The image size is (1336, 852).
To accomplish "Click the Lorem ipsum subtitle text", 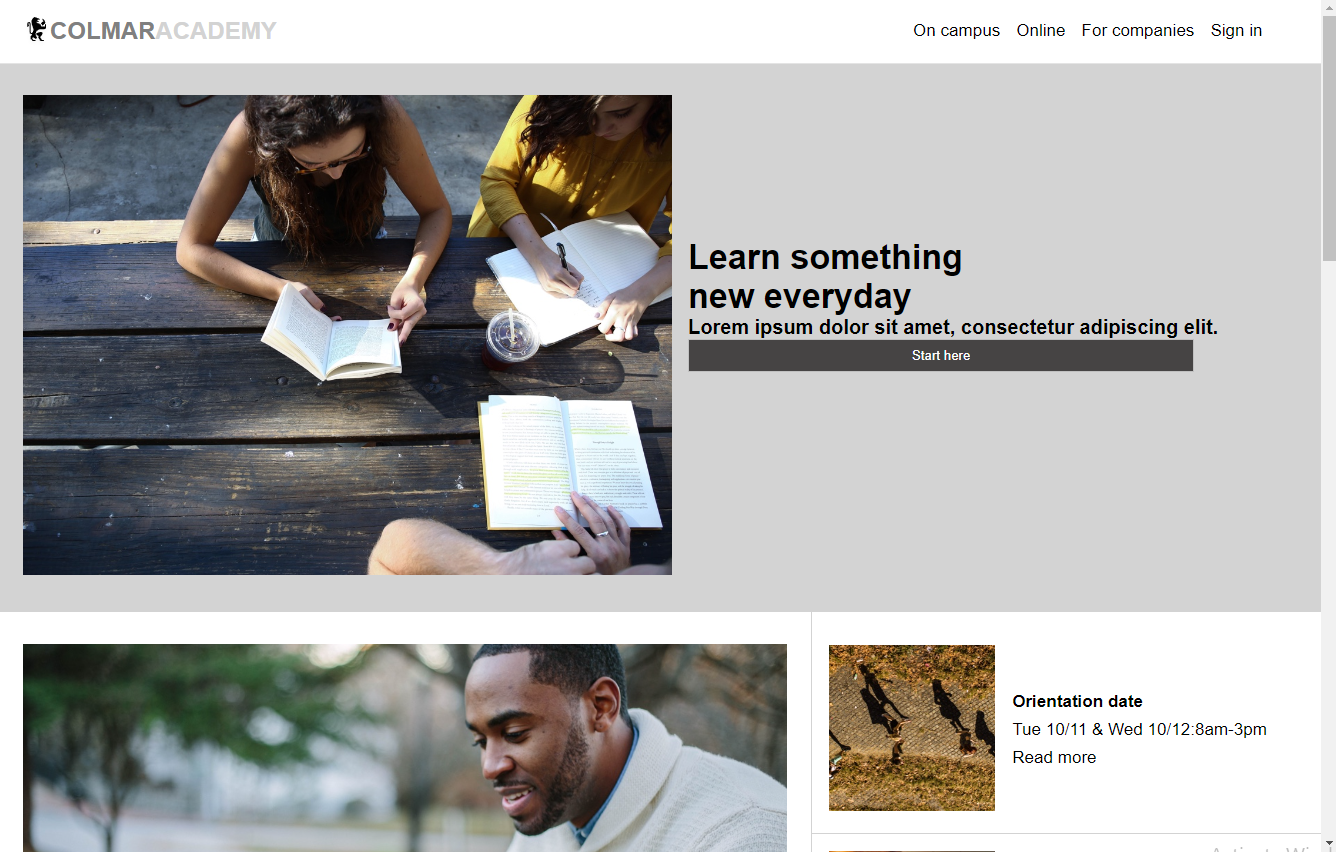I will tap(953, 327).
